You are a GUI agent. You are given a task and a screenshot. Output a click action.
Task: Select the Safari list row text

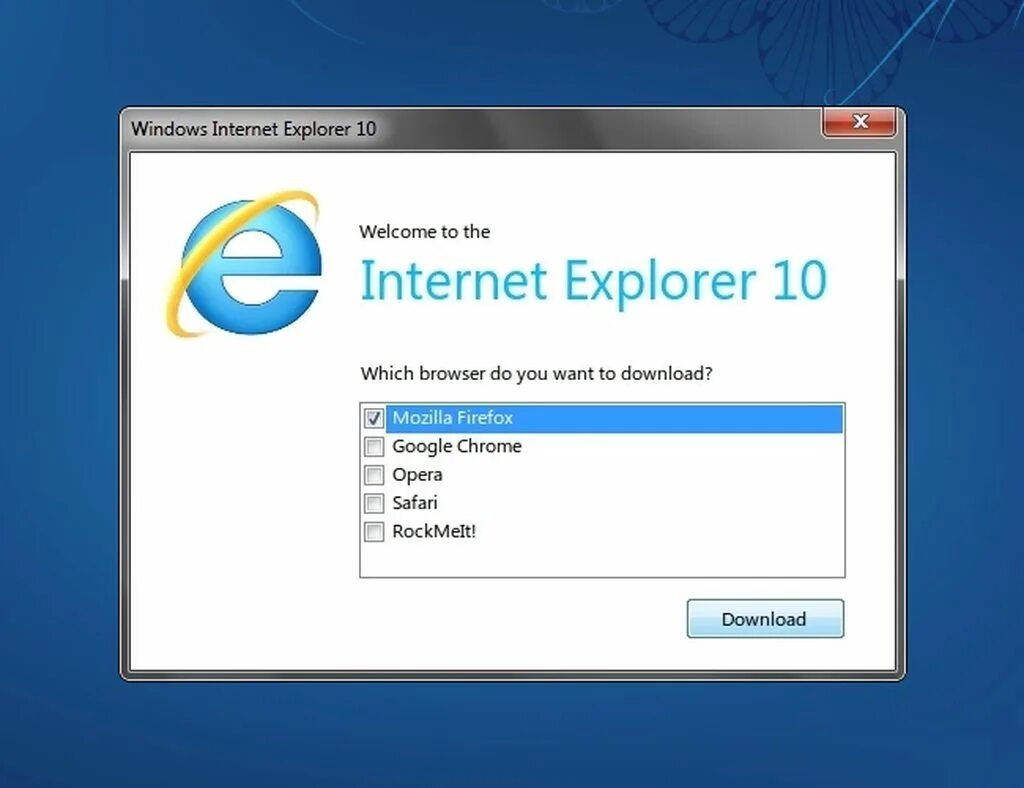point(415,503)
